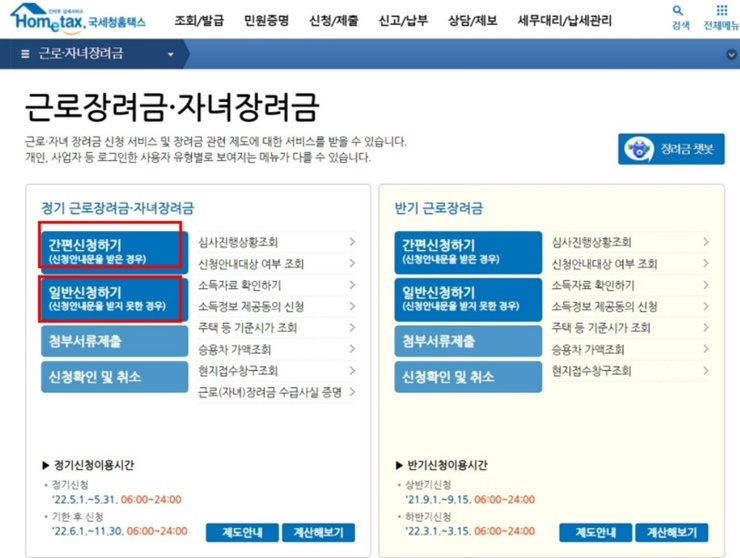740x558 pixels.
Task: Click 제도안내 button in the 반기 panel
Action: pyautogui.click(x=596, y=533)
